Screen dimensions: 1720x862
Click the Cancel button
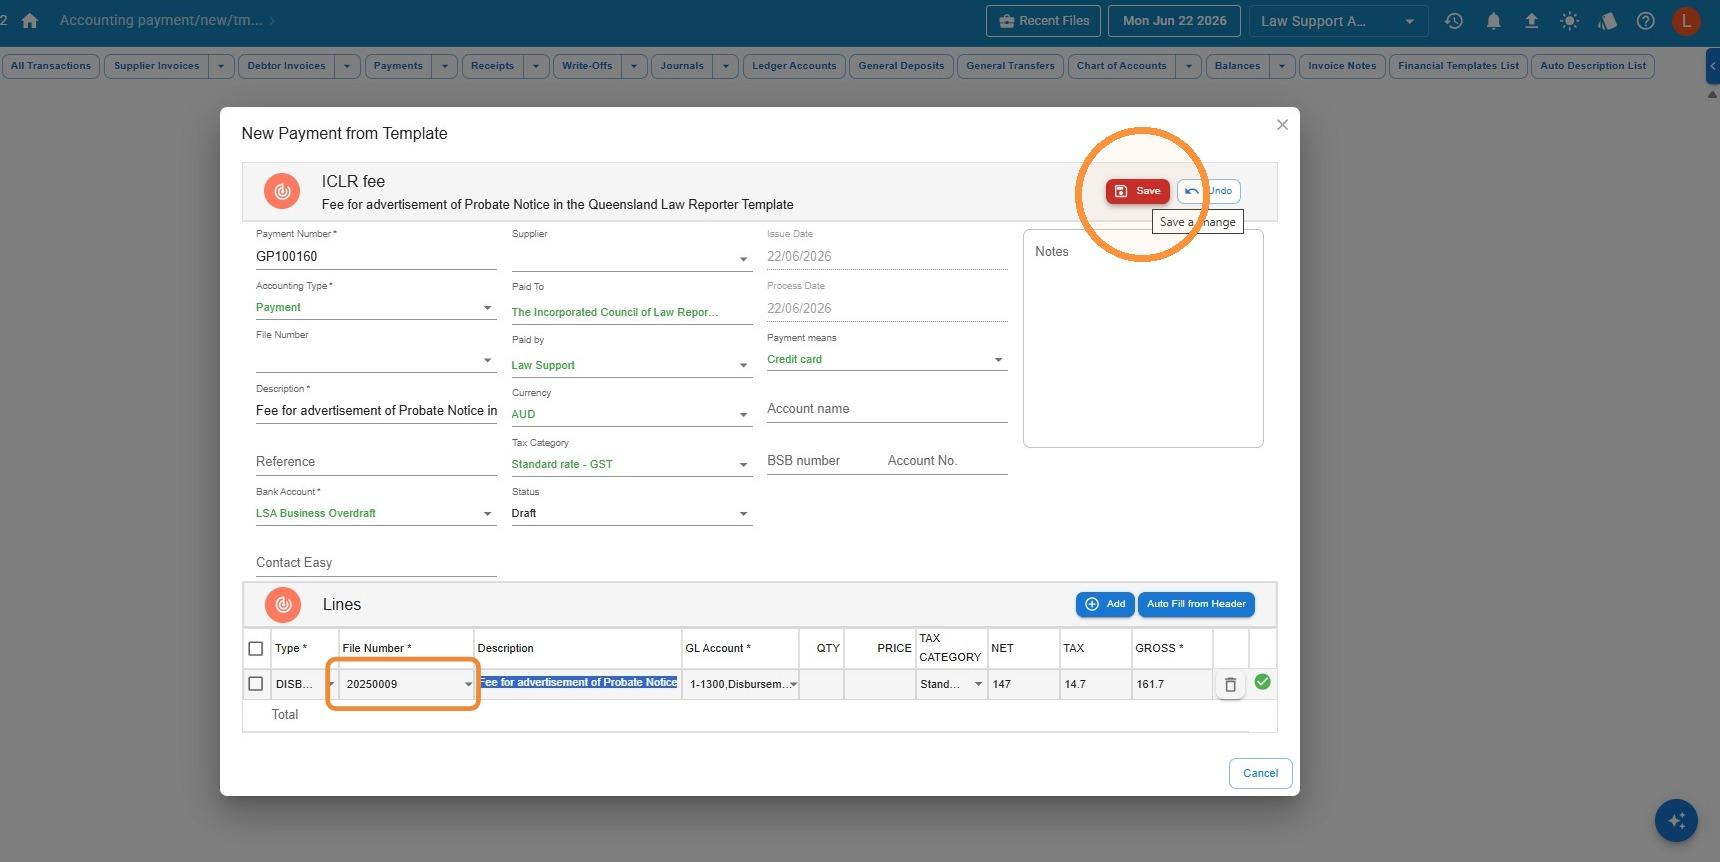click(1260, 773)
